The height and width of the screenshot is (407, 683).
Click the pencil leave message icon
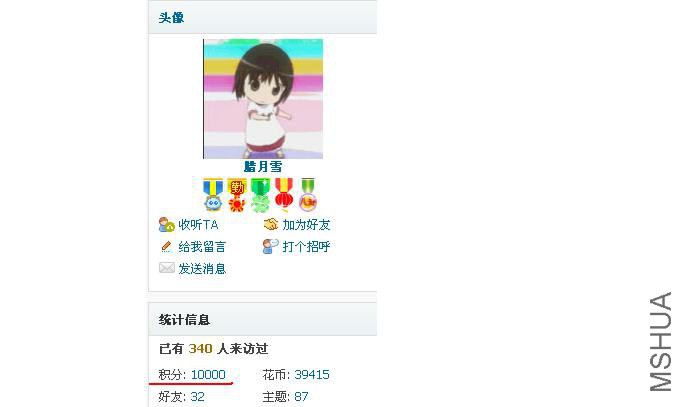[x=166, y=247]
